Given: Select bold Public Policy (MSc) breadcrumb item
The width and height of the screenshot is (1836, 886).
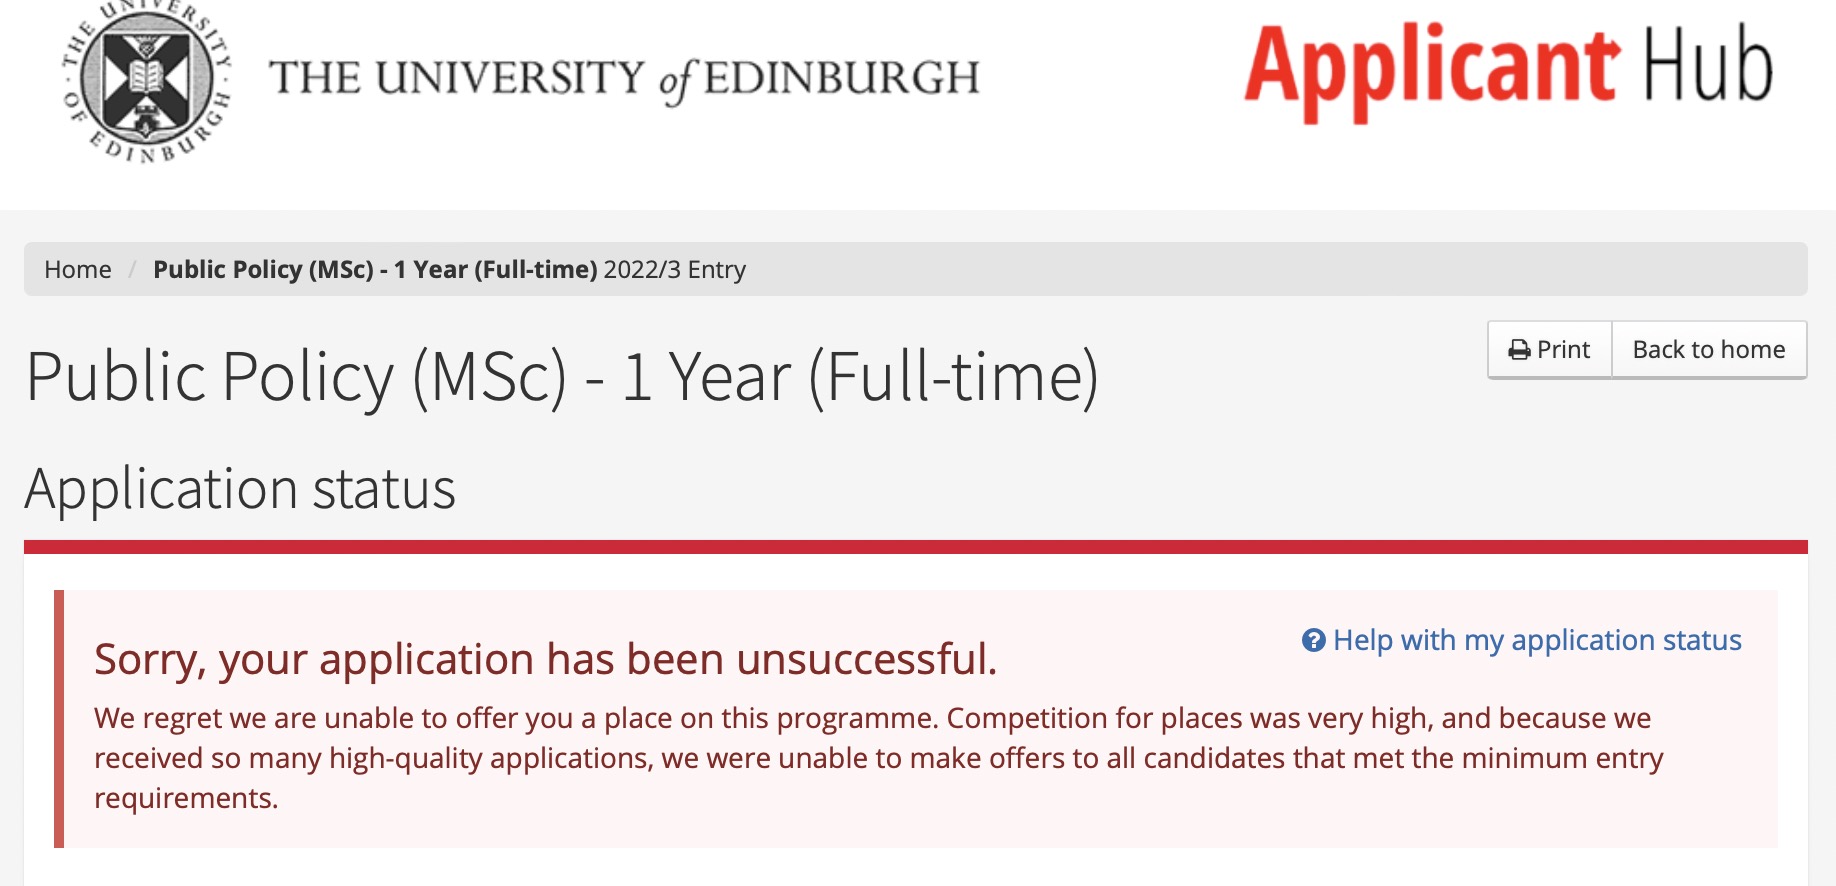Looking at the screenshot, I should (x=374, y=270).
